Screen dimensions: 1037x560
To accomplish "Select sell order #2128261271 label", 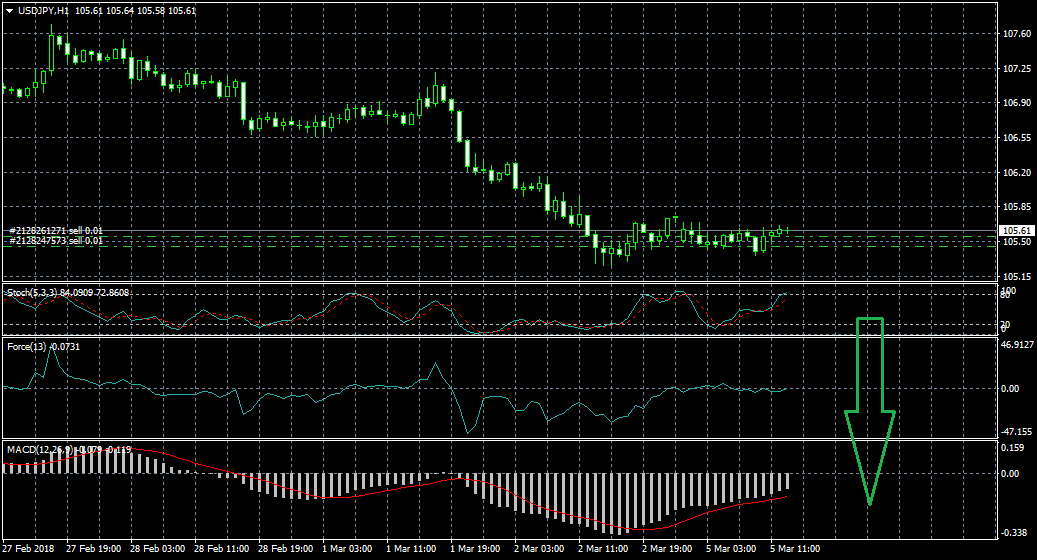I will click(56, 231).
